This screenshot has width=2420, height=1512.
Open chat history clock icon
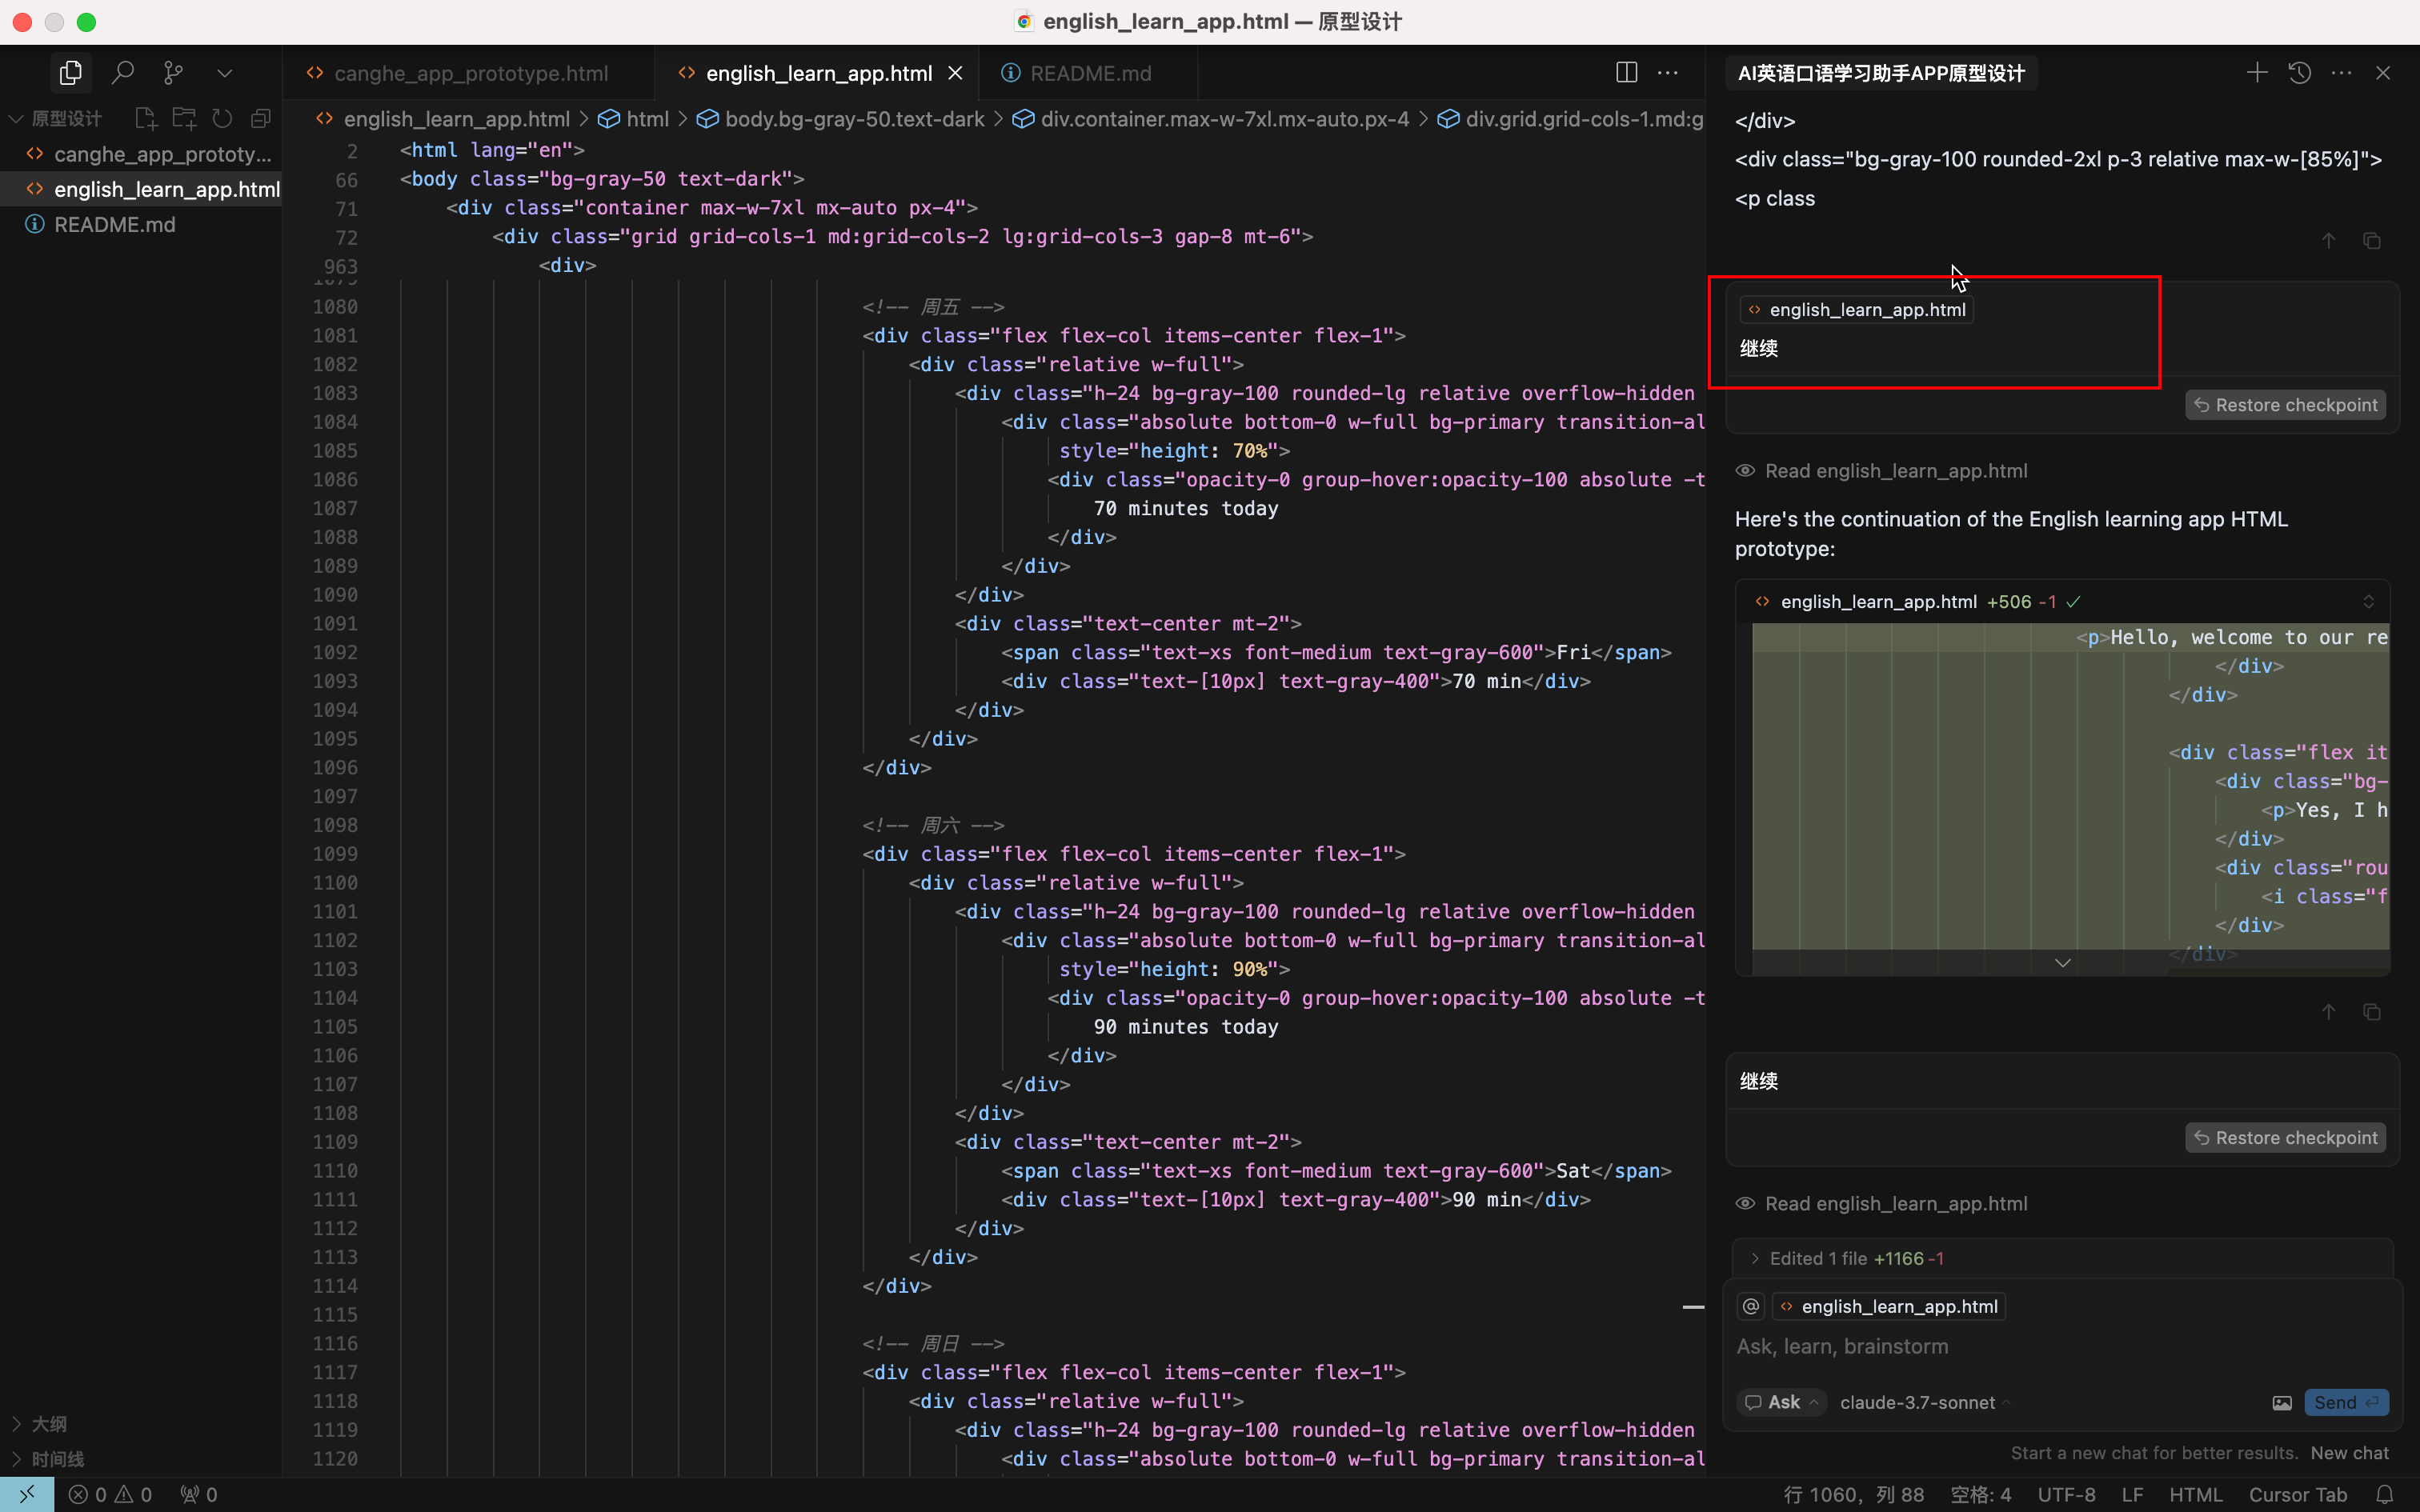(2299, 73)
